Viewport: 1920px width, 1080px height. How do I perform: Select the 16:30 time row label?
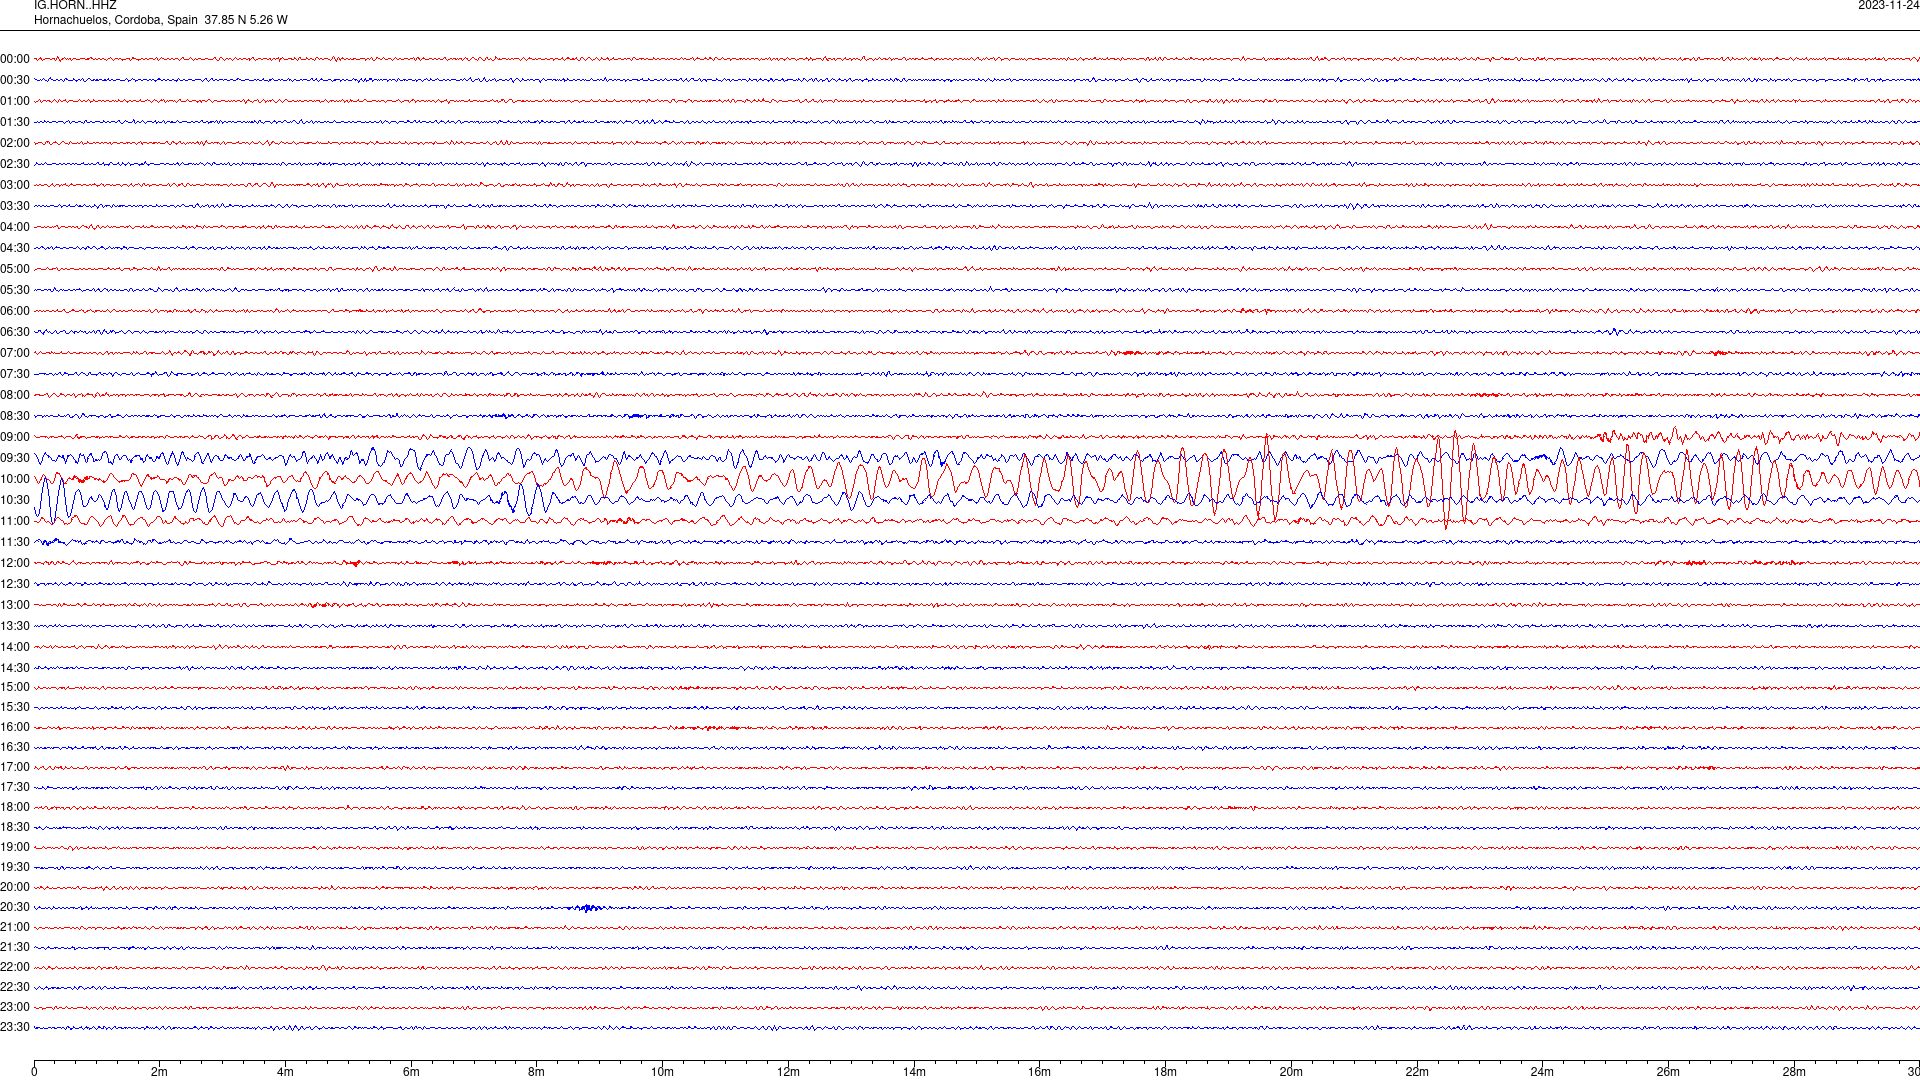(x=15, y=747)
